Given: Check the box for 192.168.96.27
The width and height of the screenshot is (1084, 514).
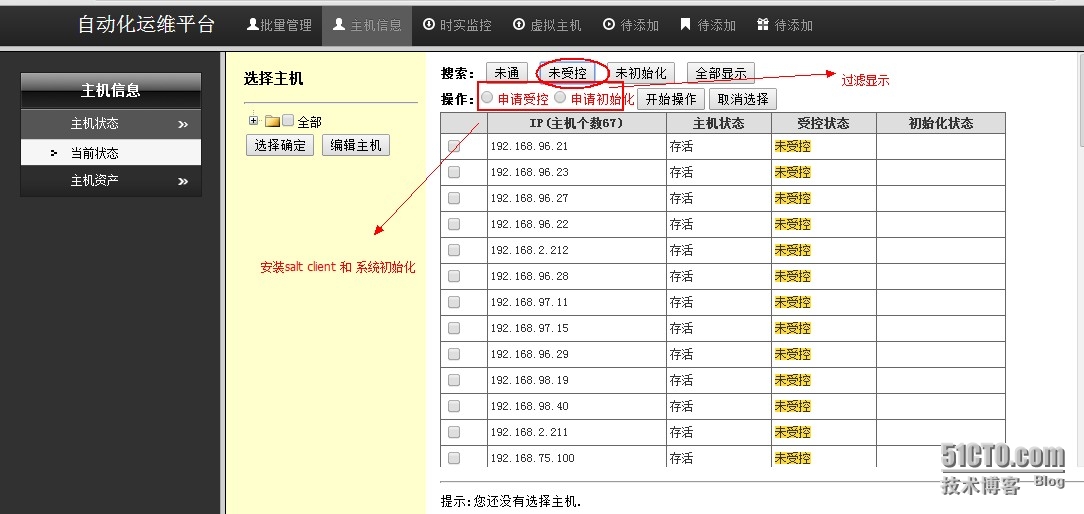Looking at the screenshot, I should [454, 198].
